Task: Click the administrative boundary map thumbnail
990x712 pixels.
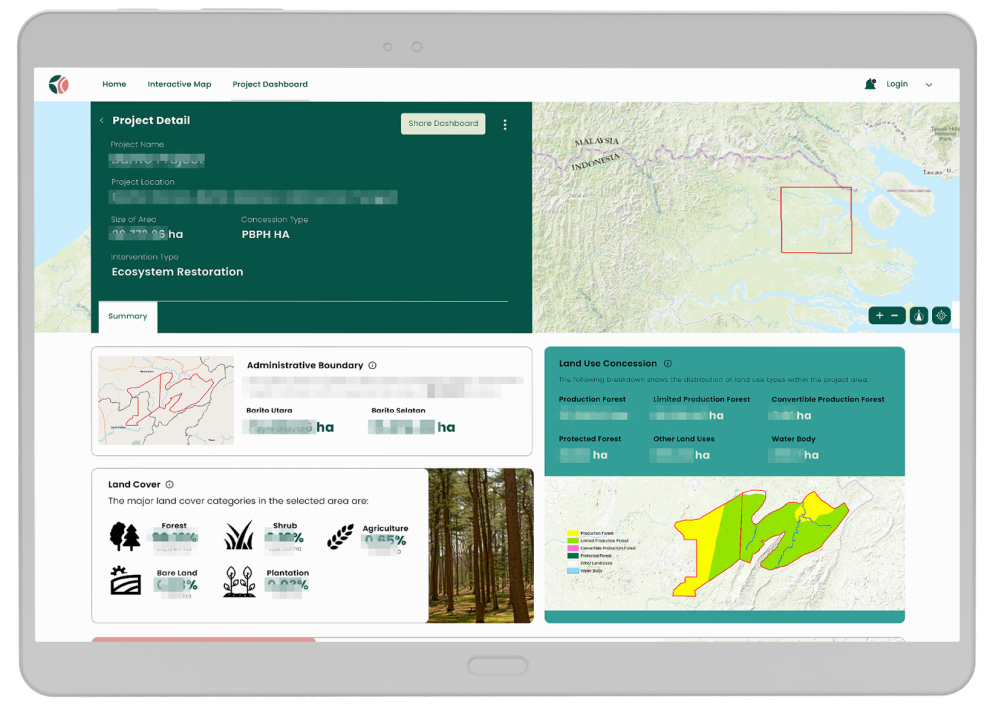Action: pyautogui.click(x=166, y=400)
